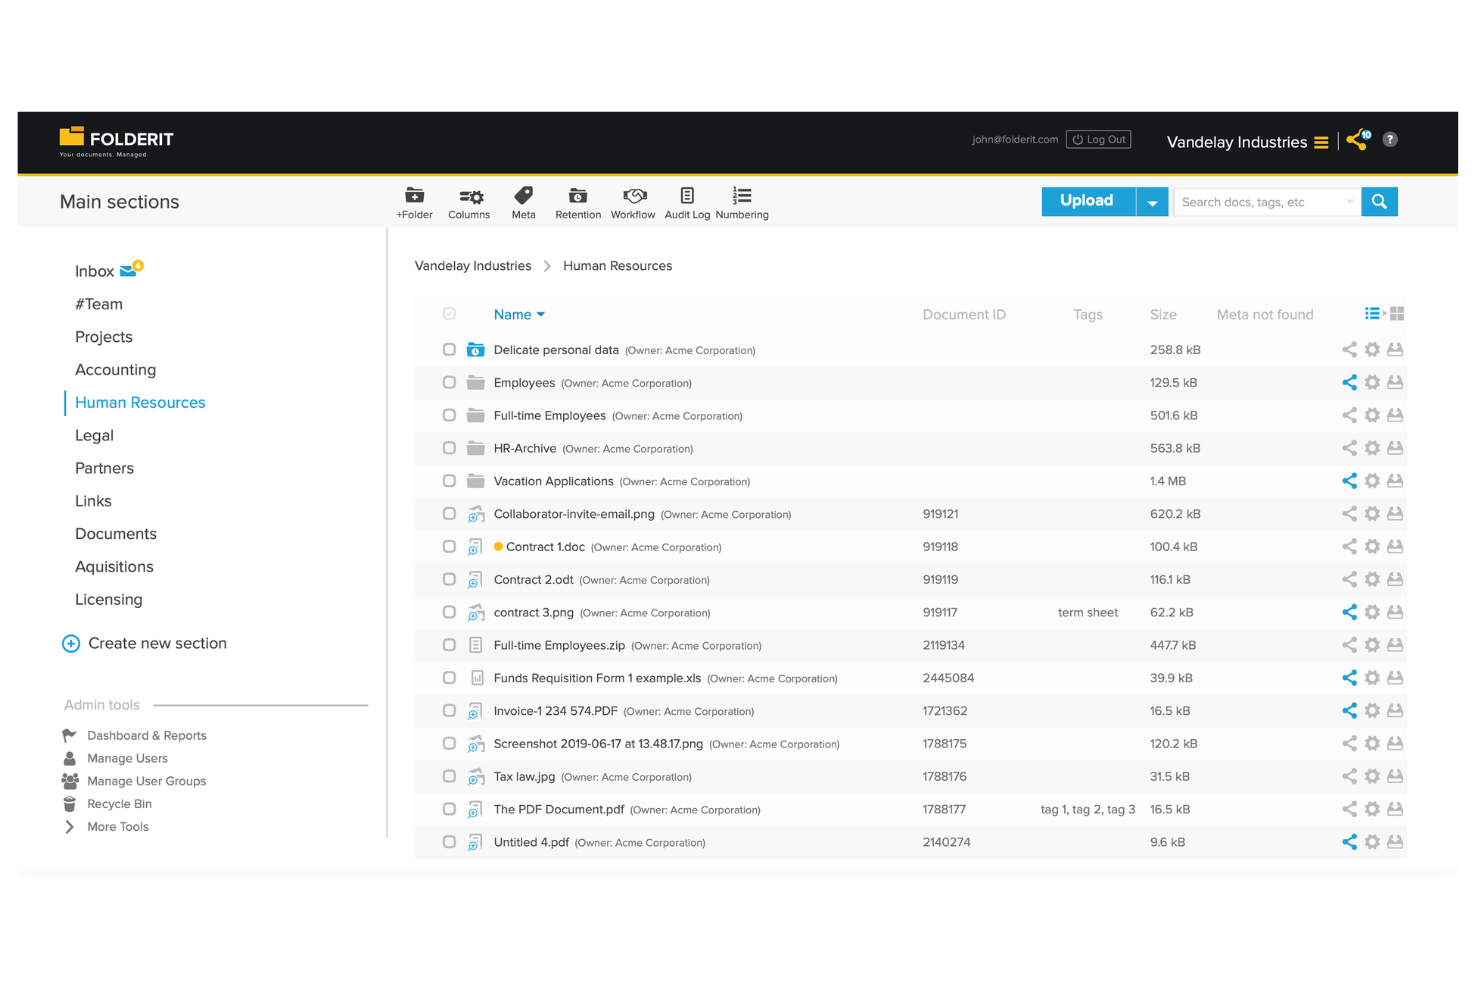Open the Meta tagging tool
This screenshot has height=987, width=1480.
(x=523, y=203)
